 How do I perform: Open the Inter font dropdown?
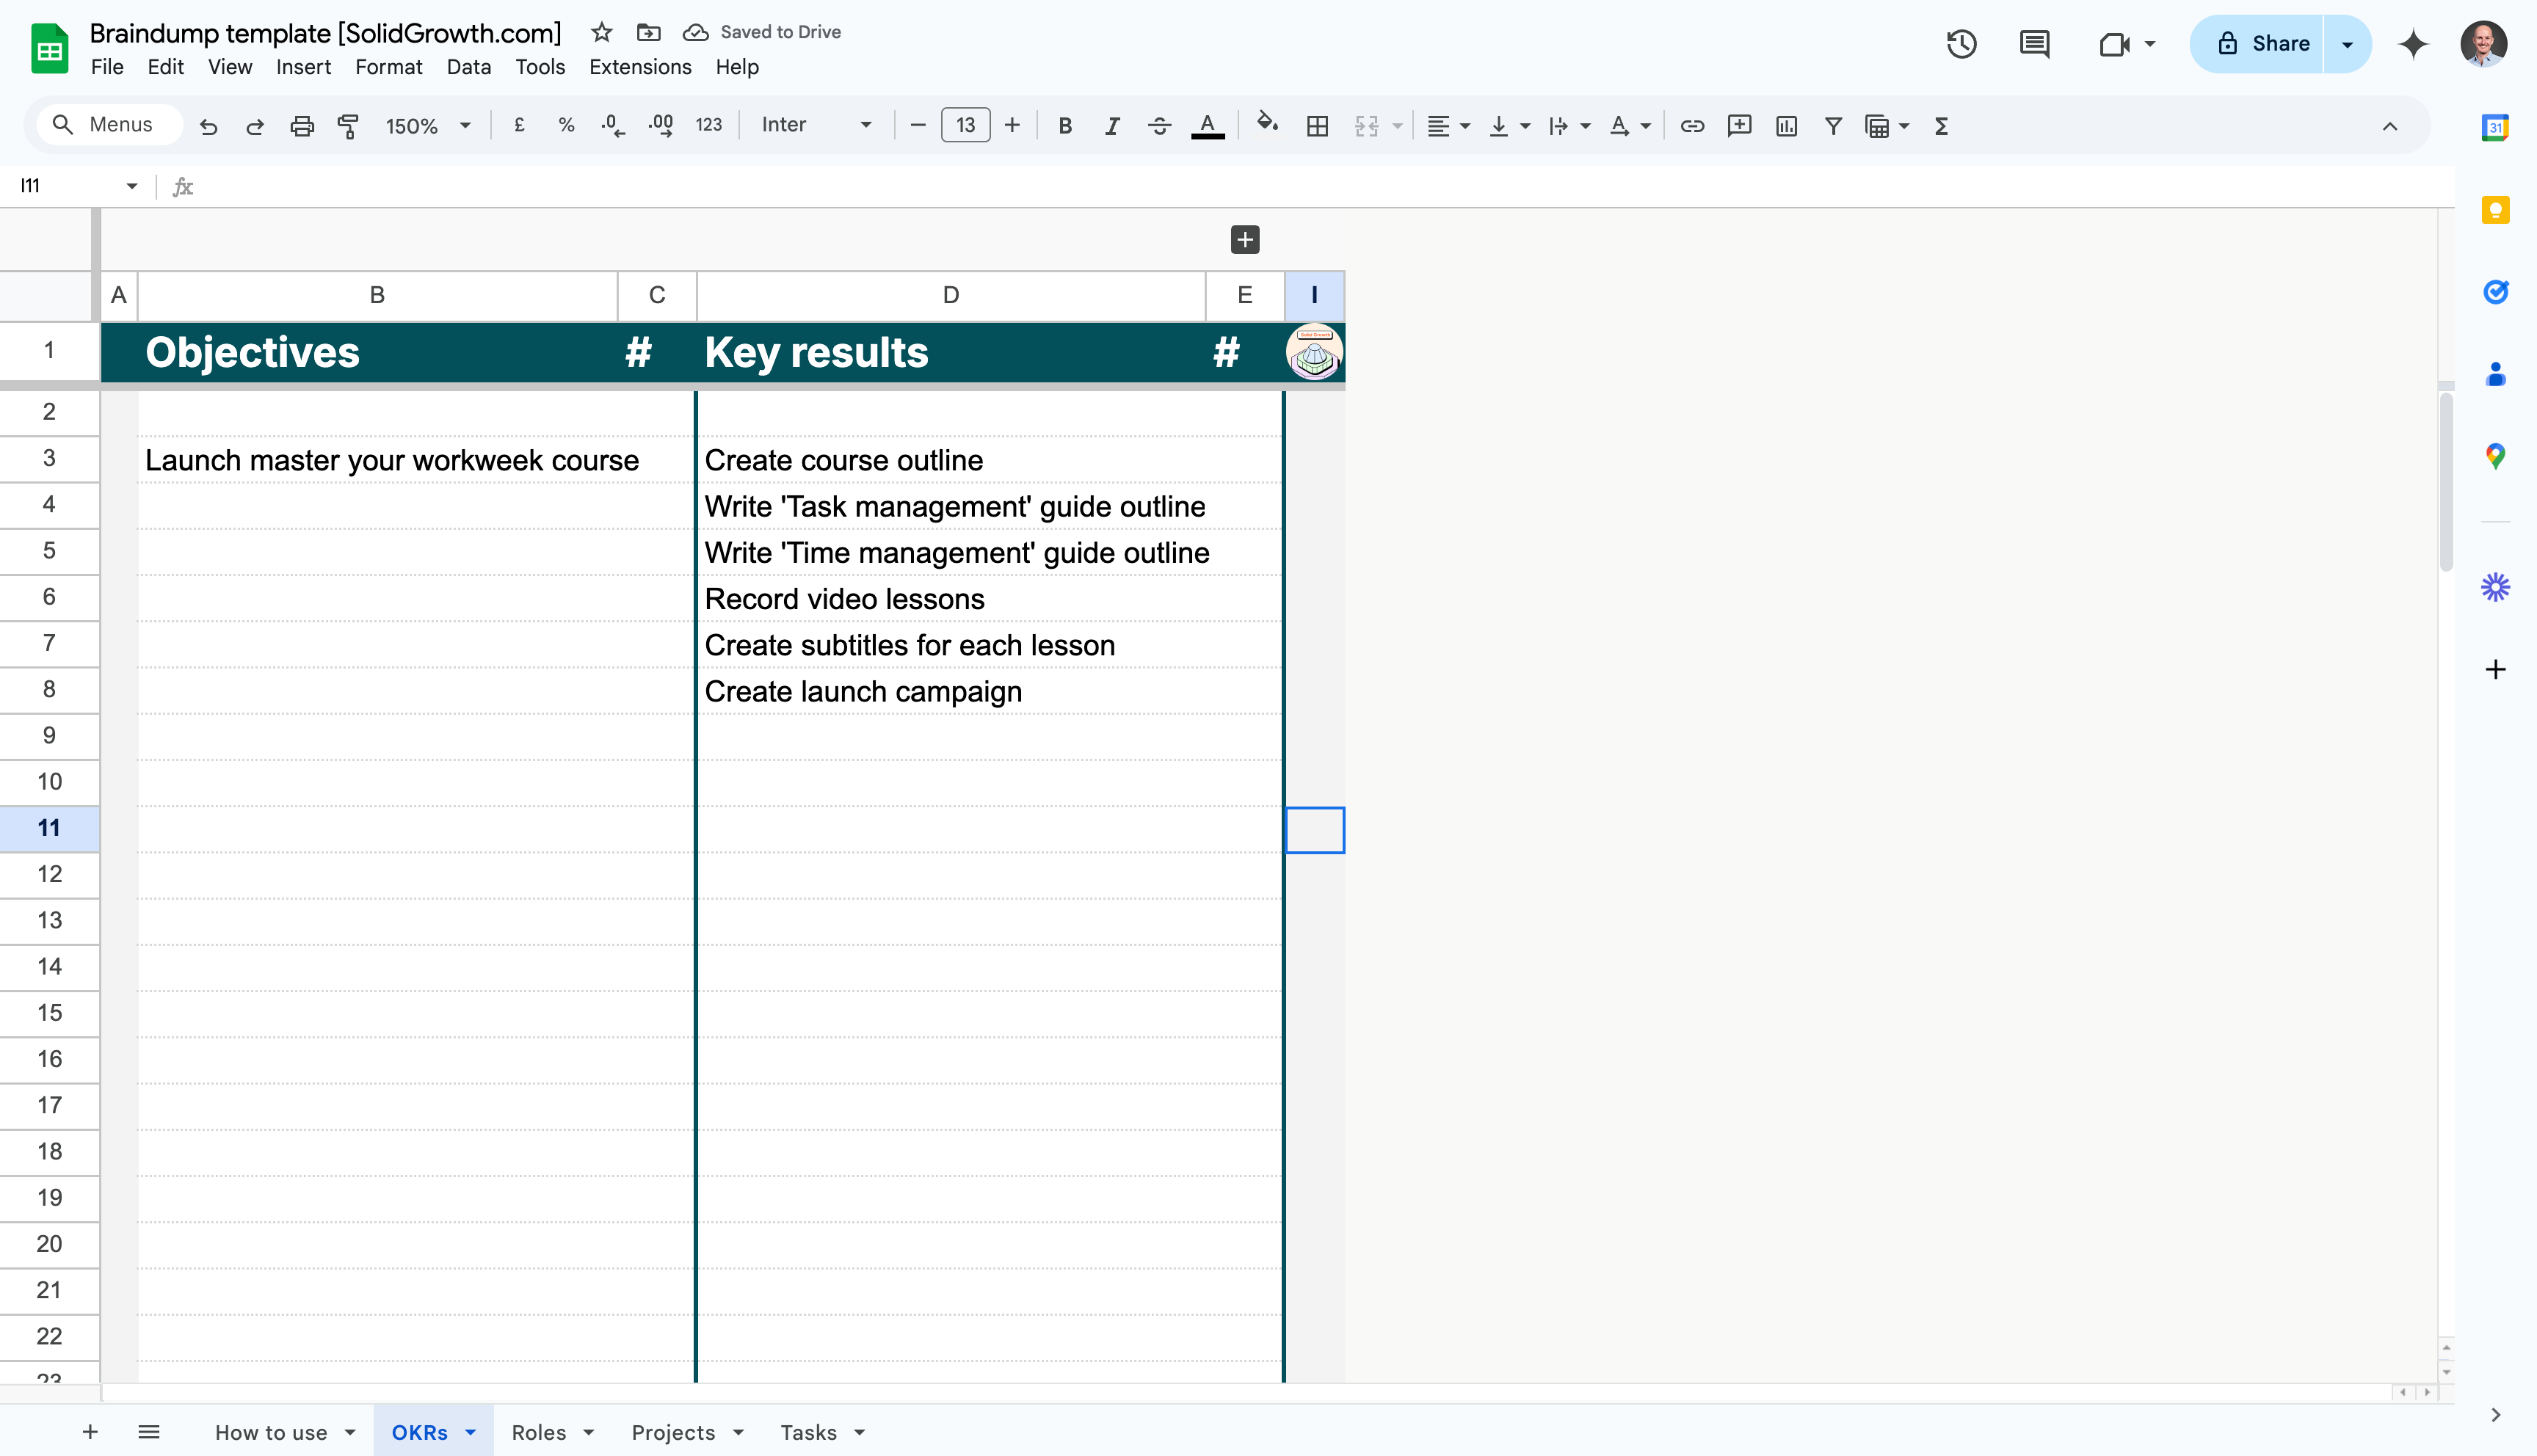pyautogui.click(x=816, y=125)
